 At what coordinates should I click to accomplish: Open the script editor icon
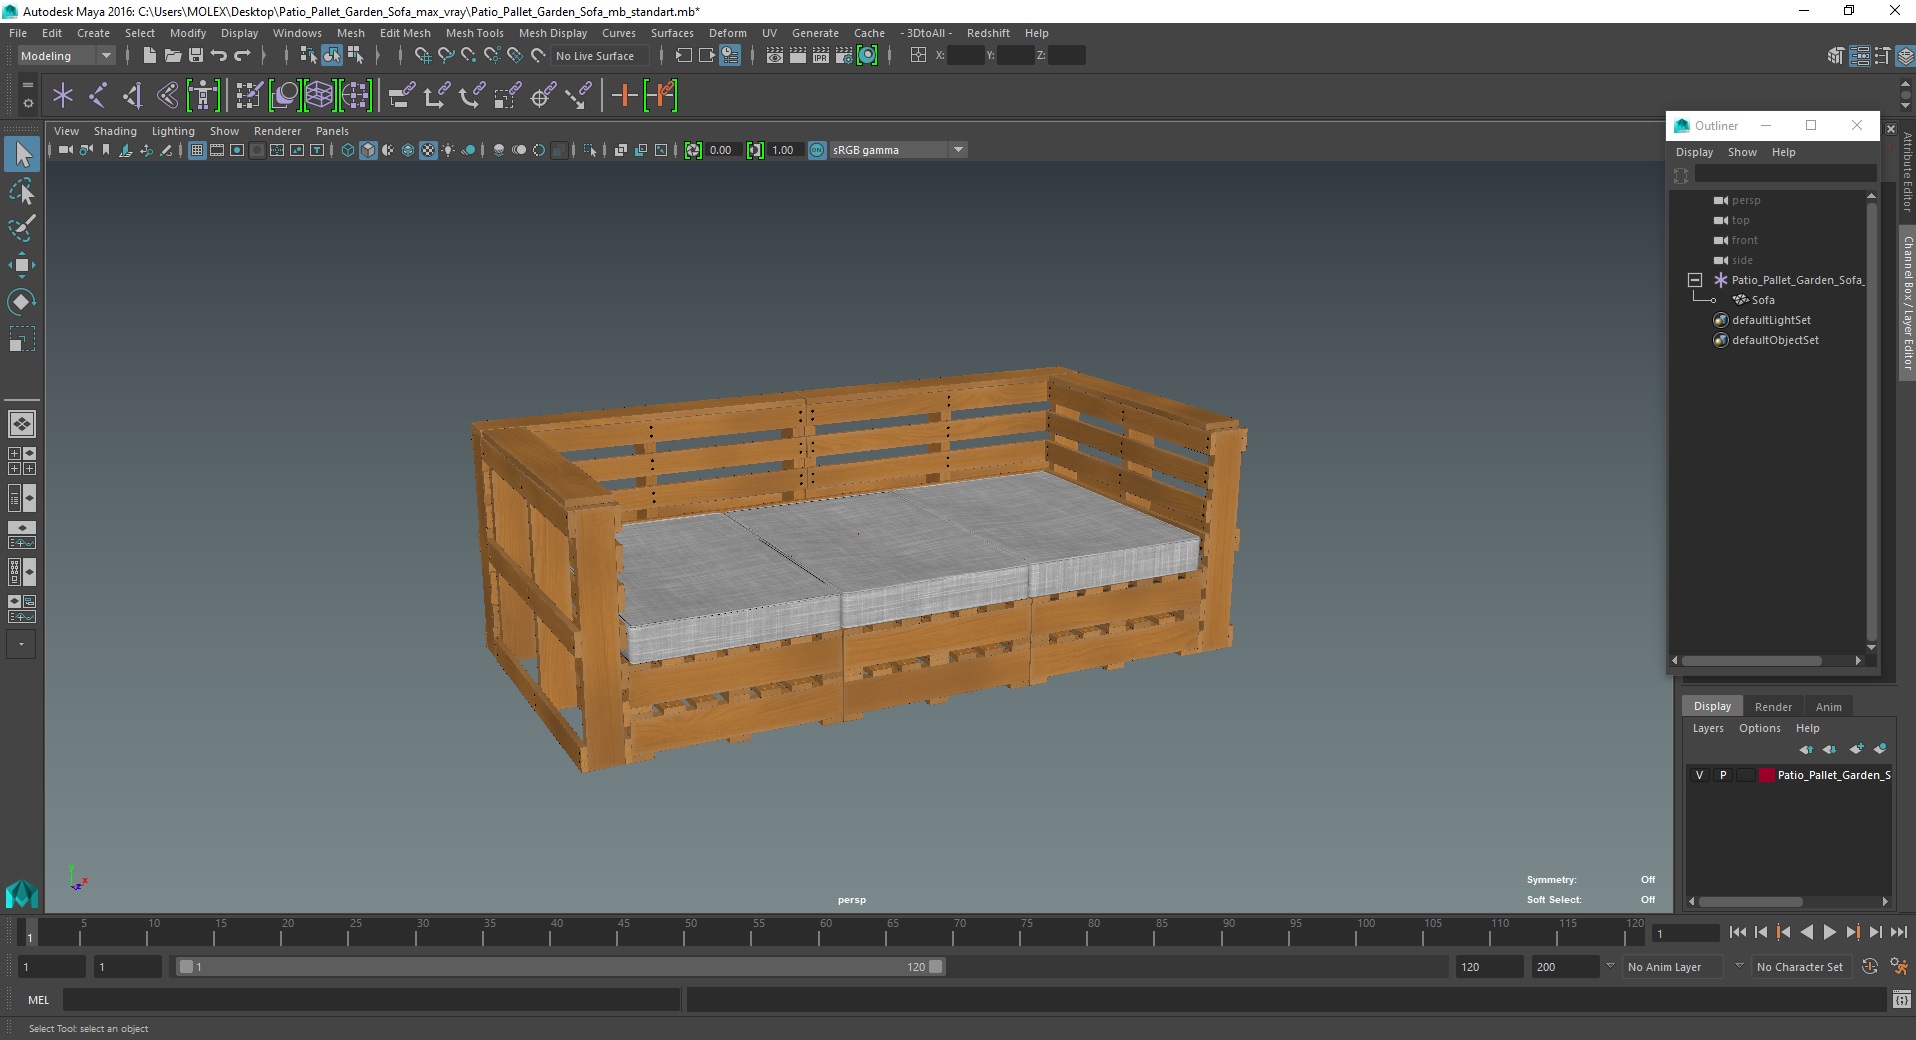(1901, 999)
